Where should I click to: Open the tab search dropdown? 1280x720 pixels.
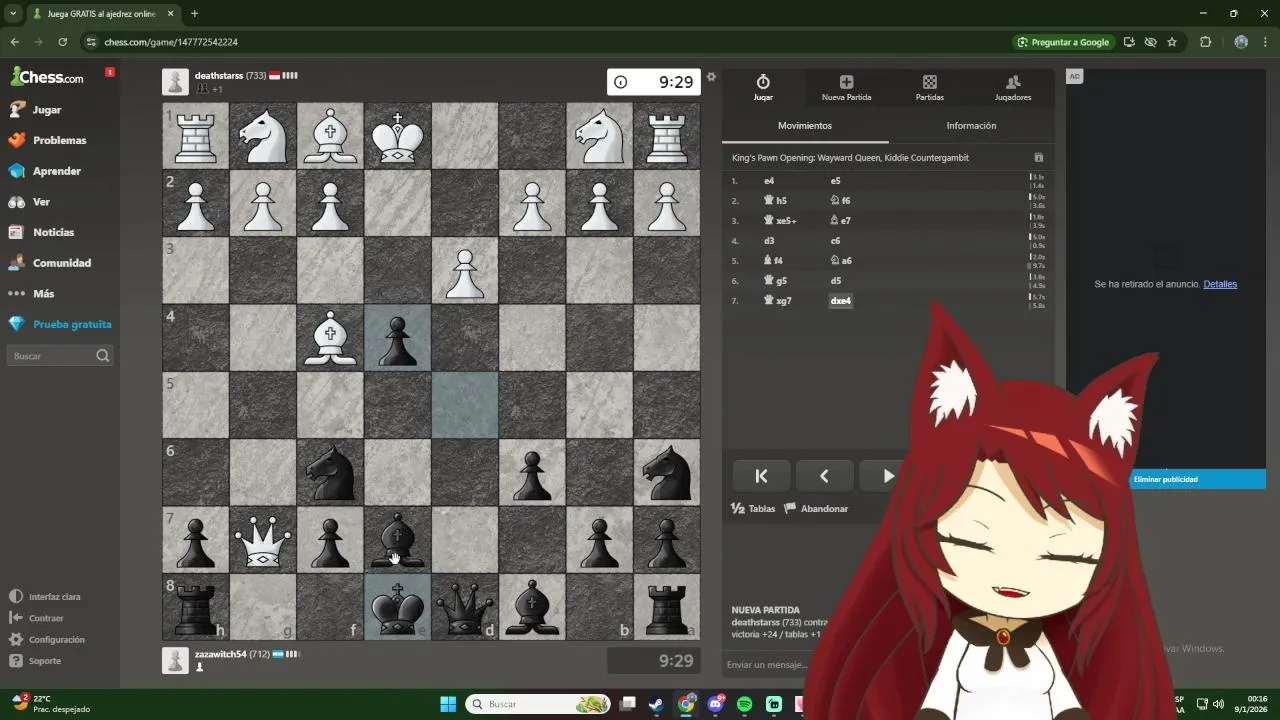point(13,14)
